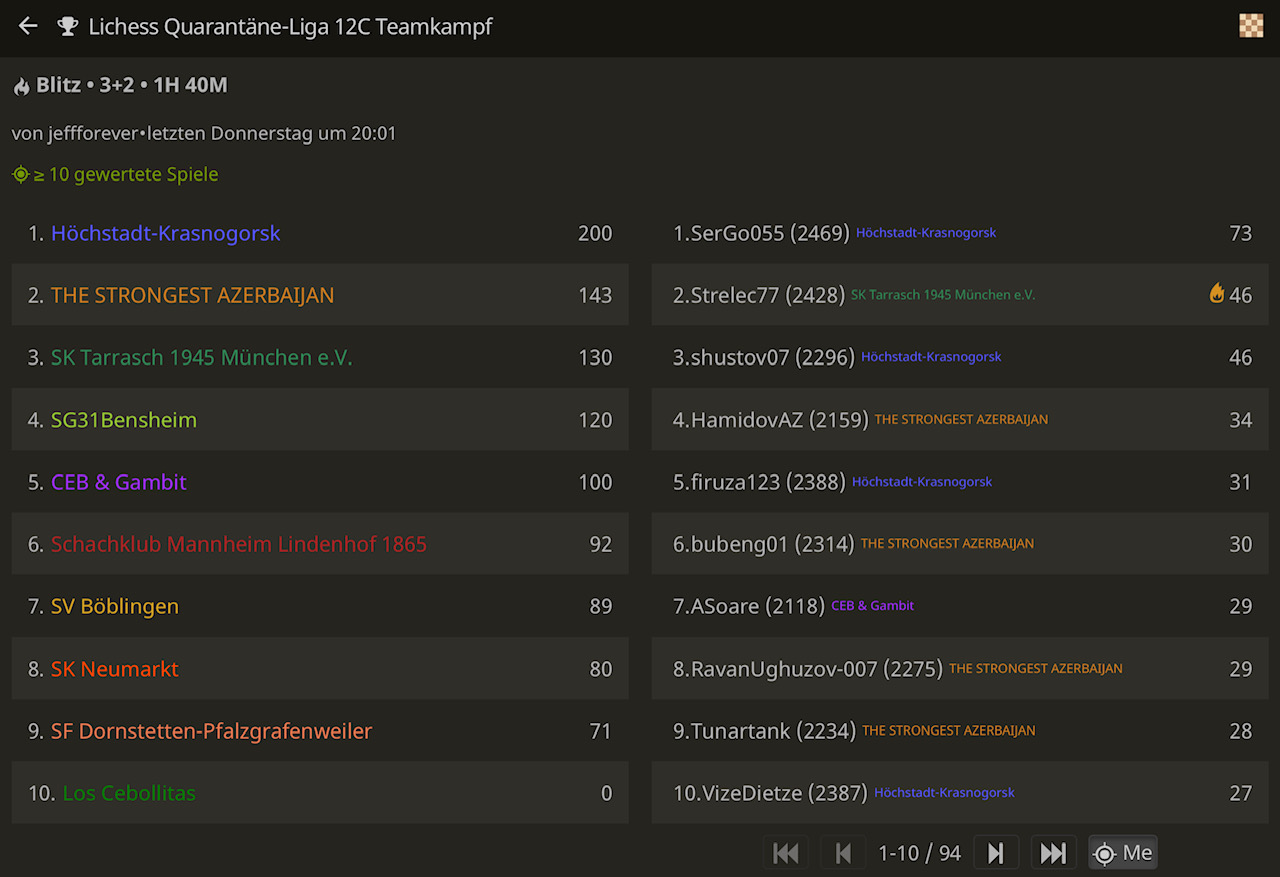Click THE STRONGEST AZERBAIJAN tag beside Tunartank

coord(949,731)
